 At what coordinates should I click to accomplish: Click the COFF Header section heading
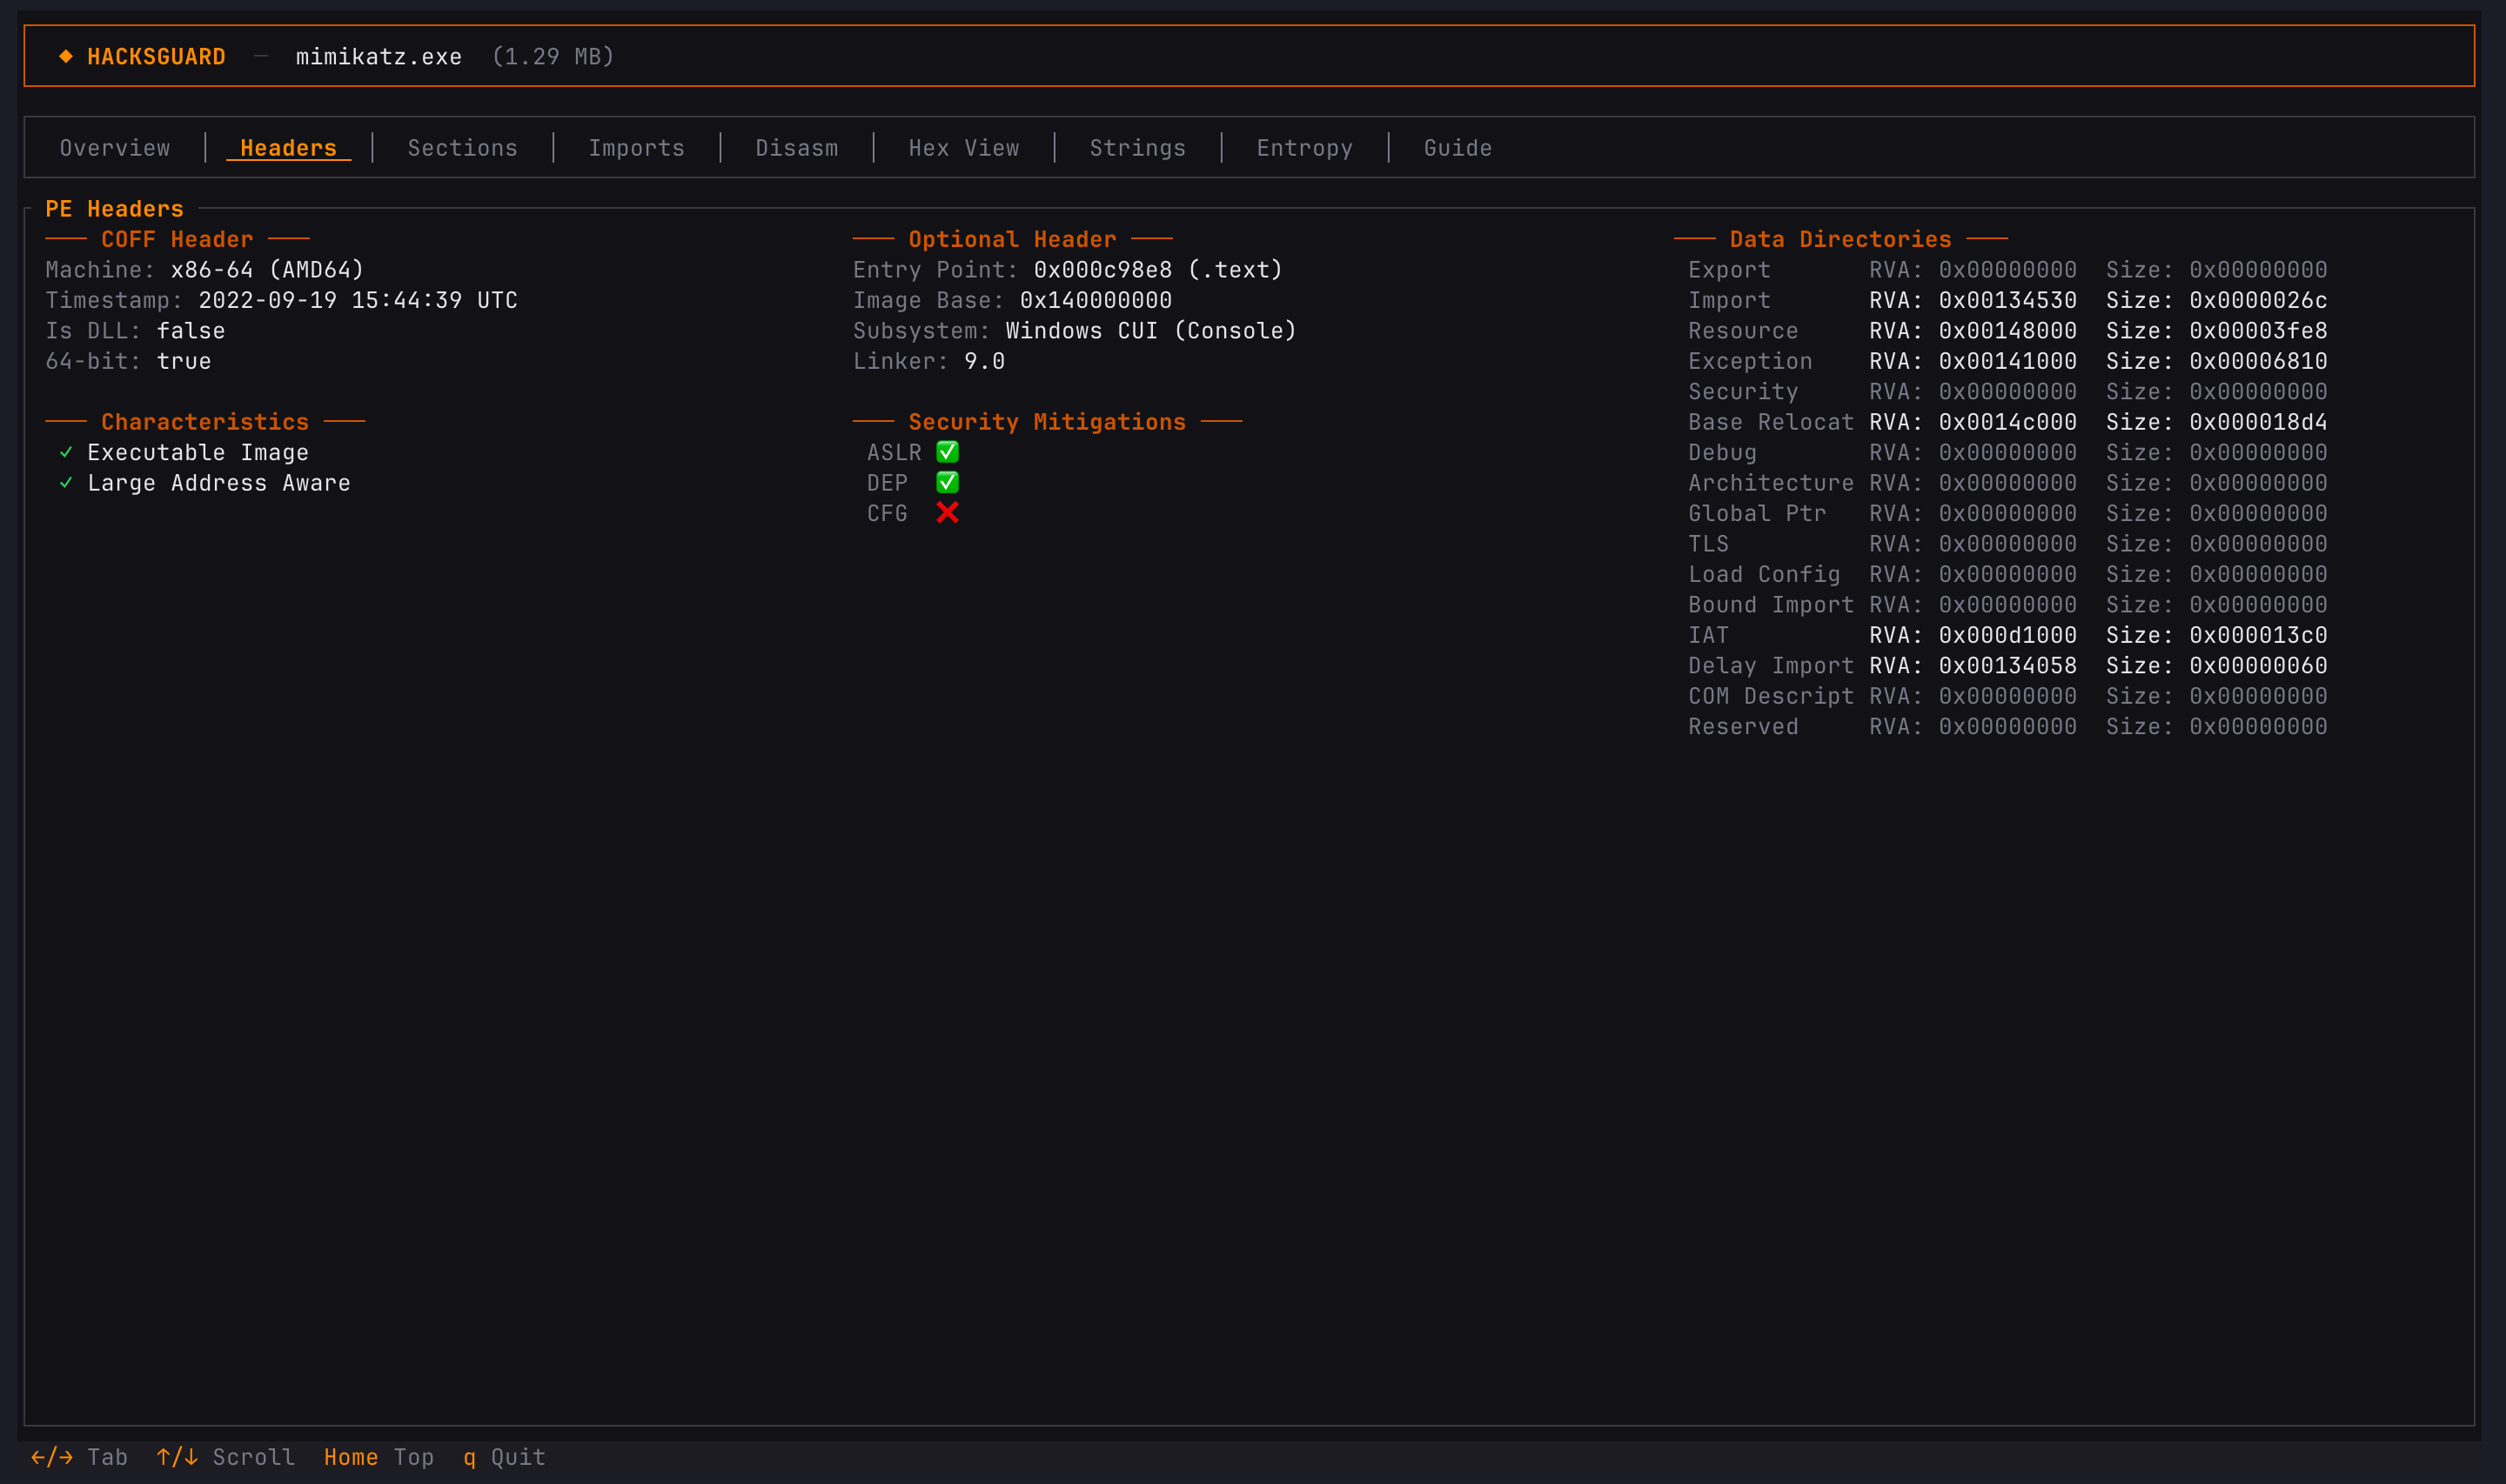[177, 240]
